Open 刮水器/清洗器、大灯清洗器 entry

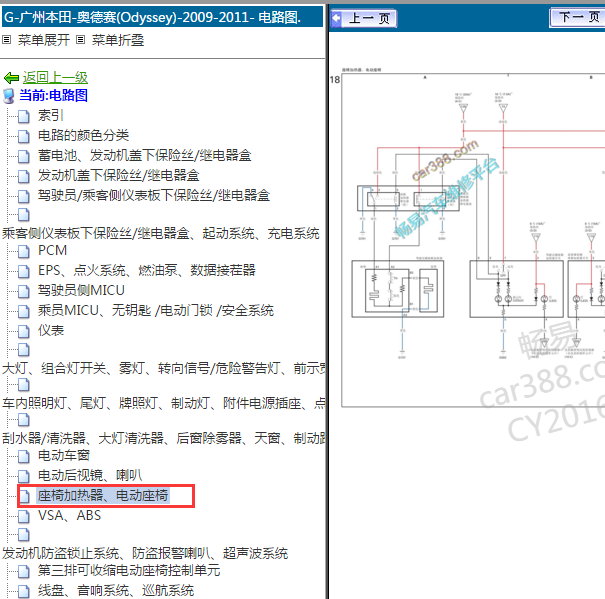[164, 438]
